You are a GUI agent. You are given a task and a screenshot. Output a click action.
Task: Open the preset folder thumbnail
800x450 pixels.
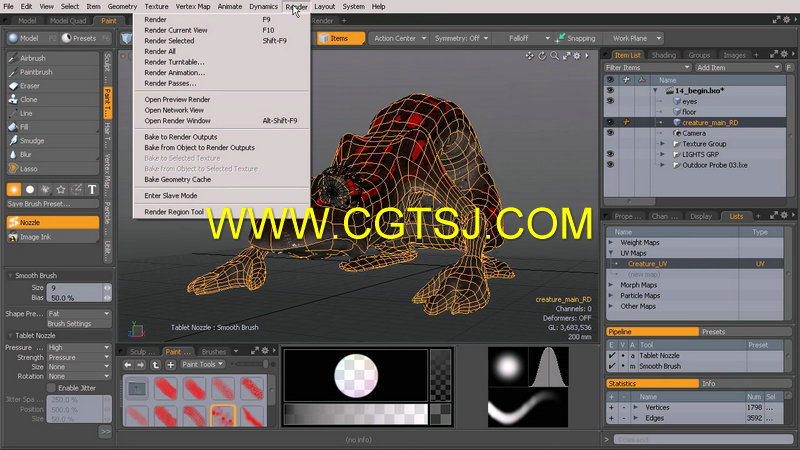137,389
